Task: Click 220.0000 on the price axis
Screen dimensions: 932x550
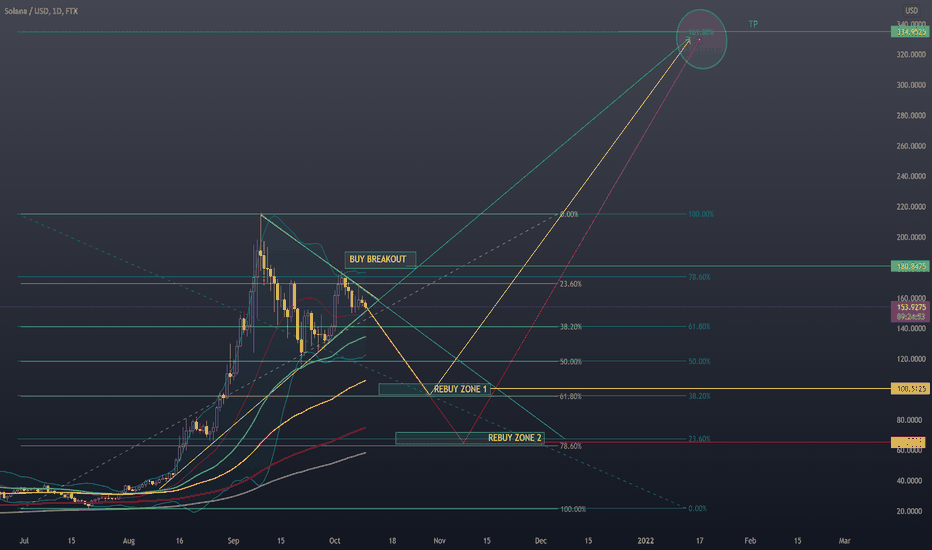Action: [911, 207]
